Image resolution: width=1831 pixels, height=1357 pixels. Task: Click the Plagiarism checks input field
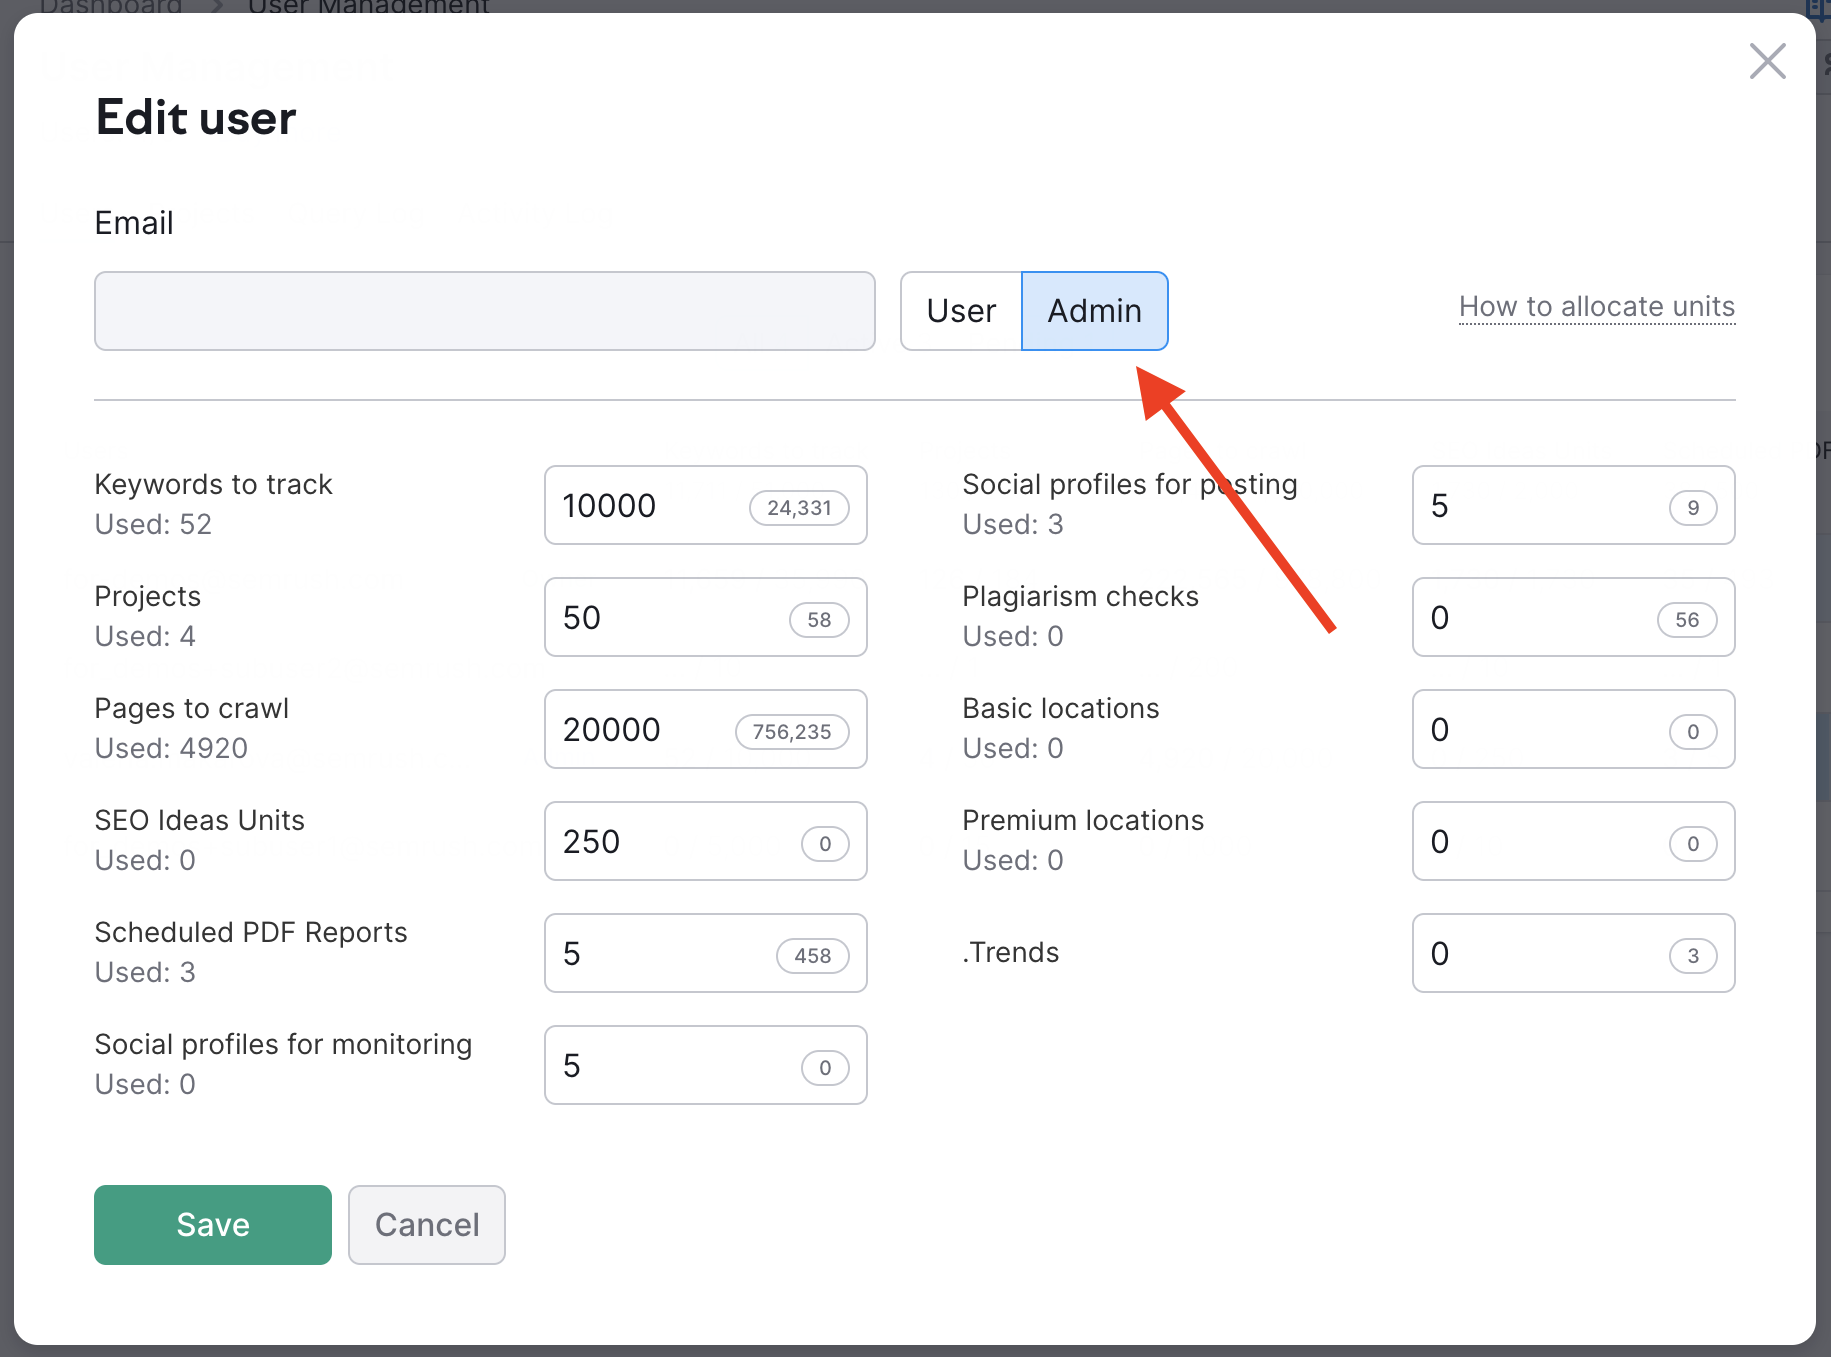pyautogui.click(x=1530, y=618)
